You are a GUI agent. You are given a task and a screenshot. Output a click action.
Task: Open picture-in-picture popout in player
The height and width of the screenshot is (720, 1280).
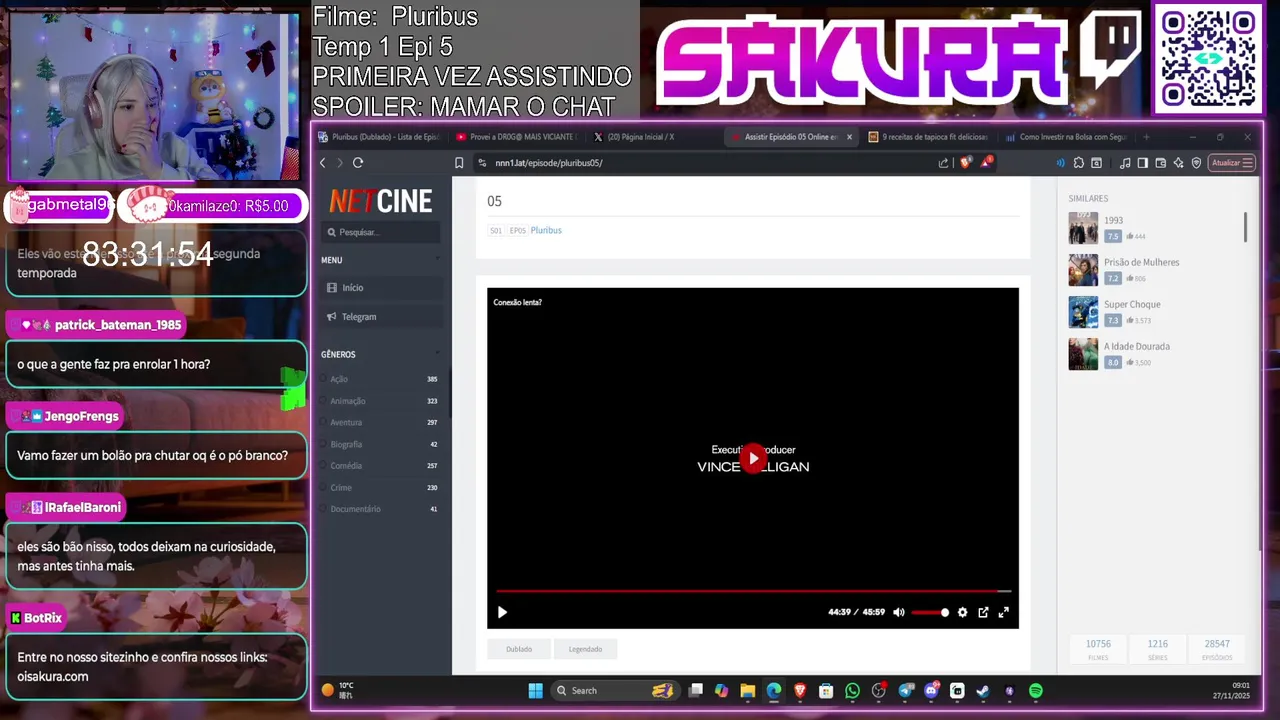pyautogui.click(x=983, y=612)
